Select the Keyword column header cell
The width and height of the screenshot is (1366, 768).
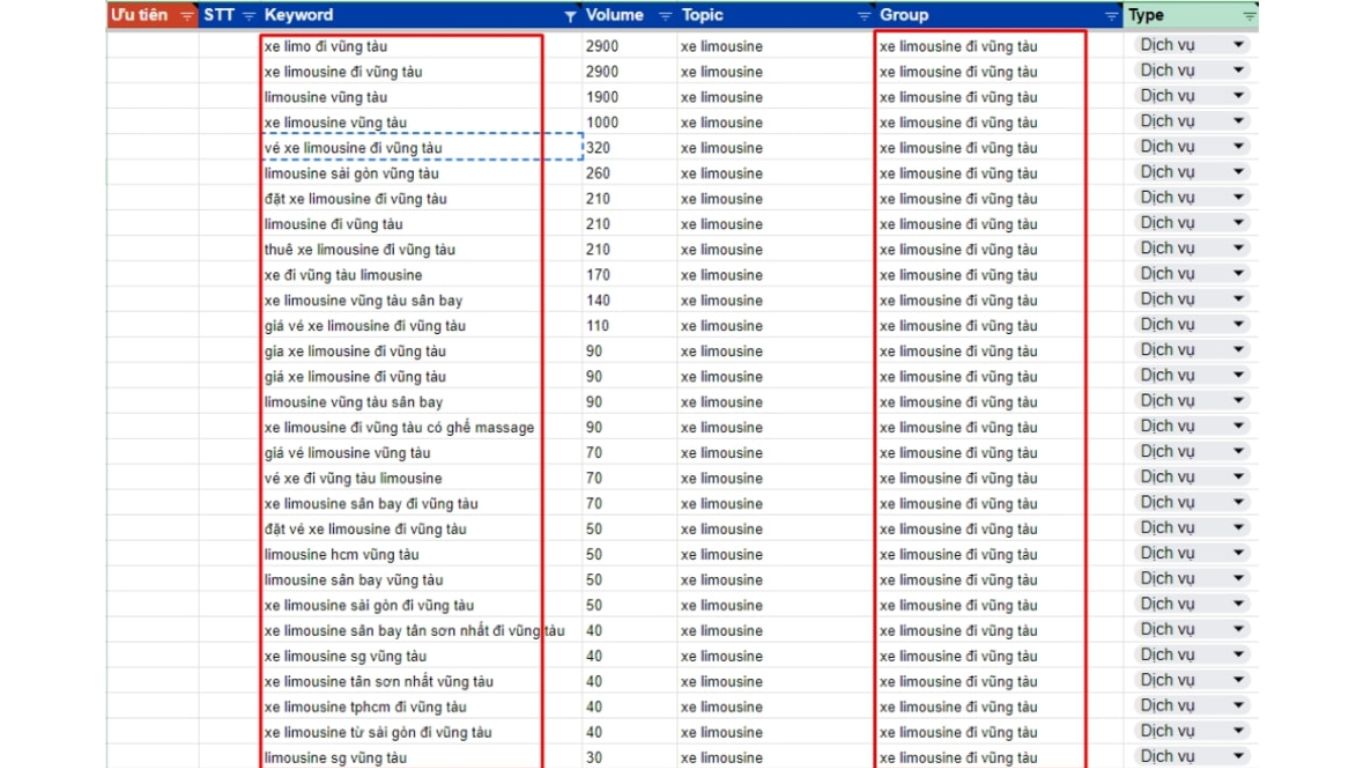[x=400, y=16]
